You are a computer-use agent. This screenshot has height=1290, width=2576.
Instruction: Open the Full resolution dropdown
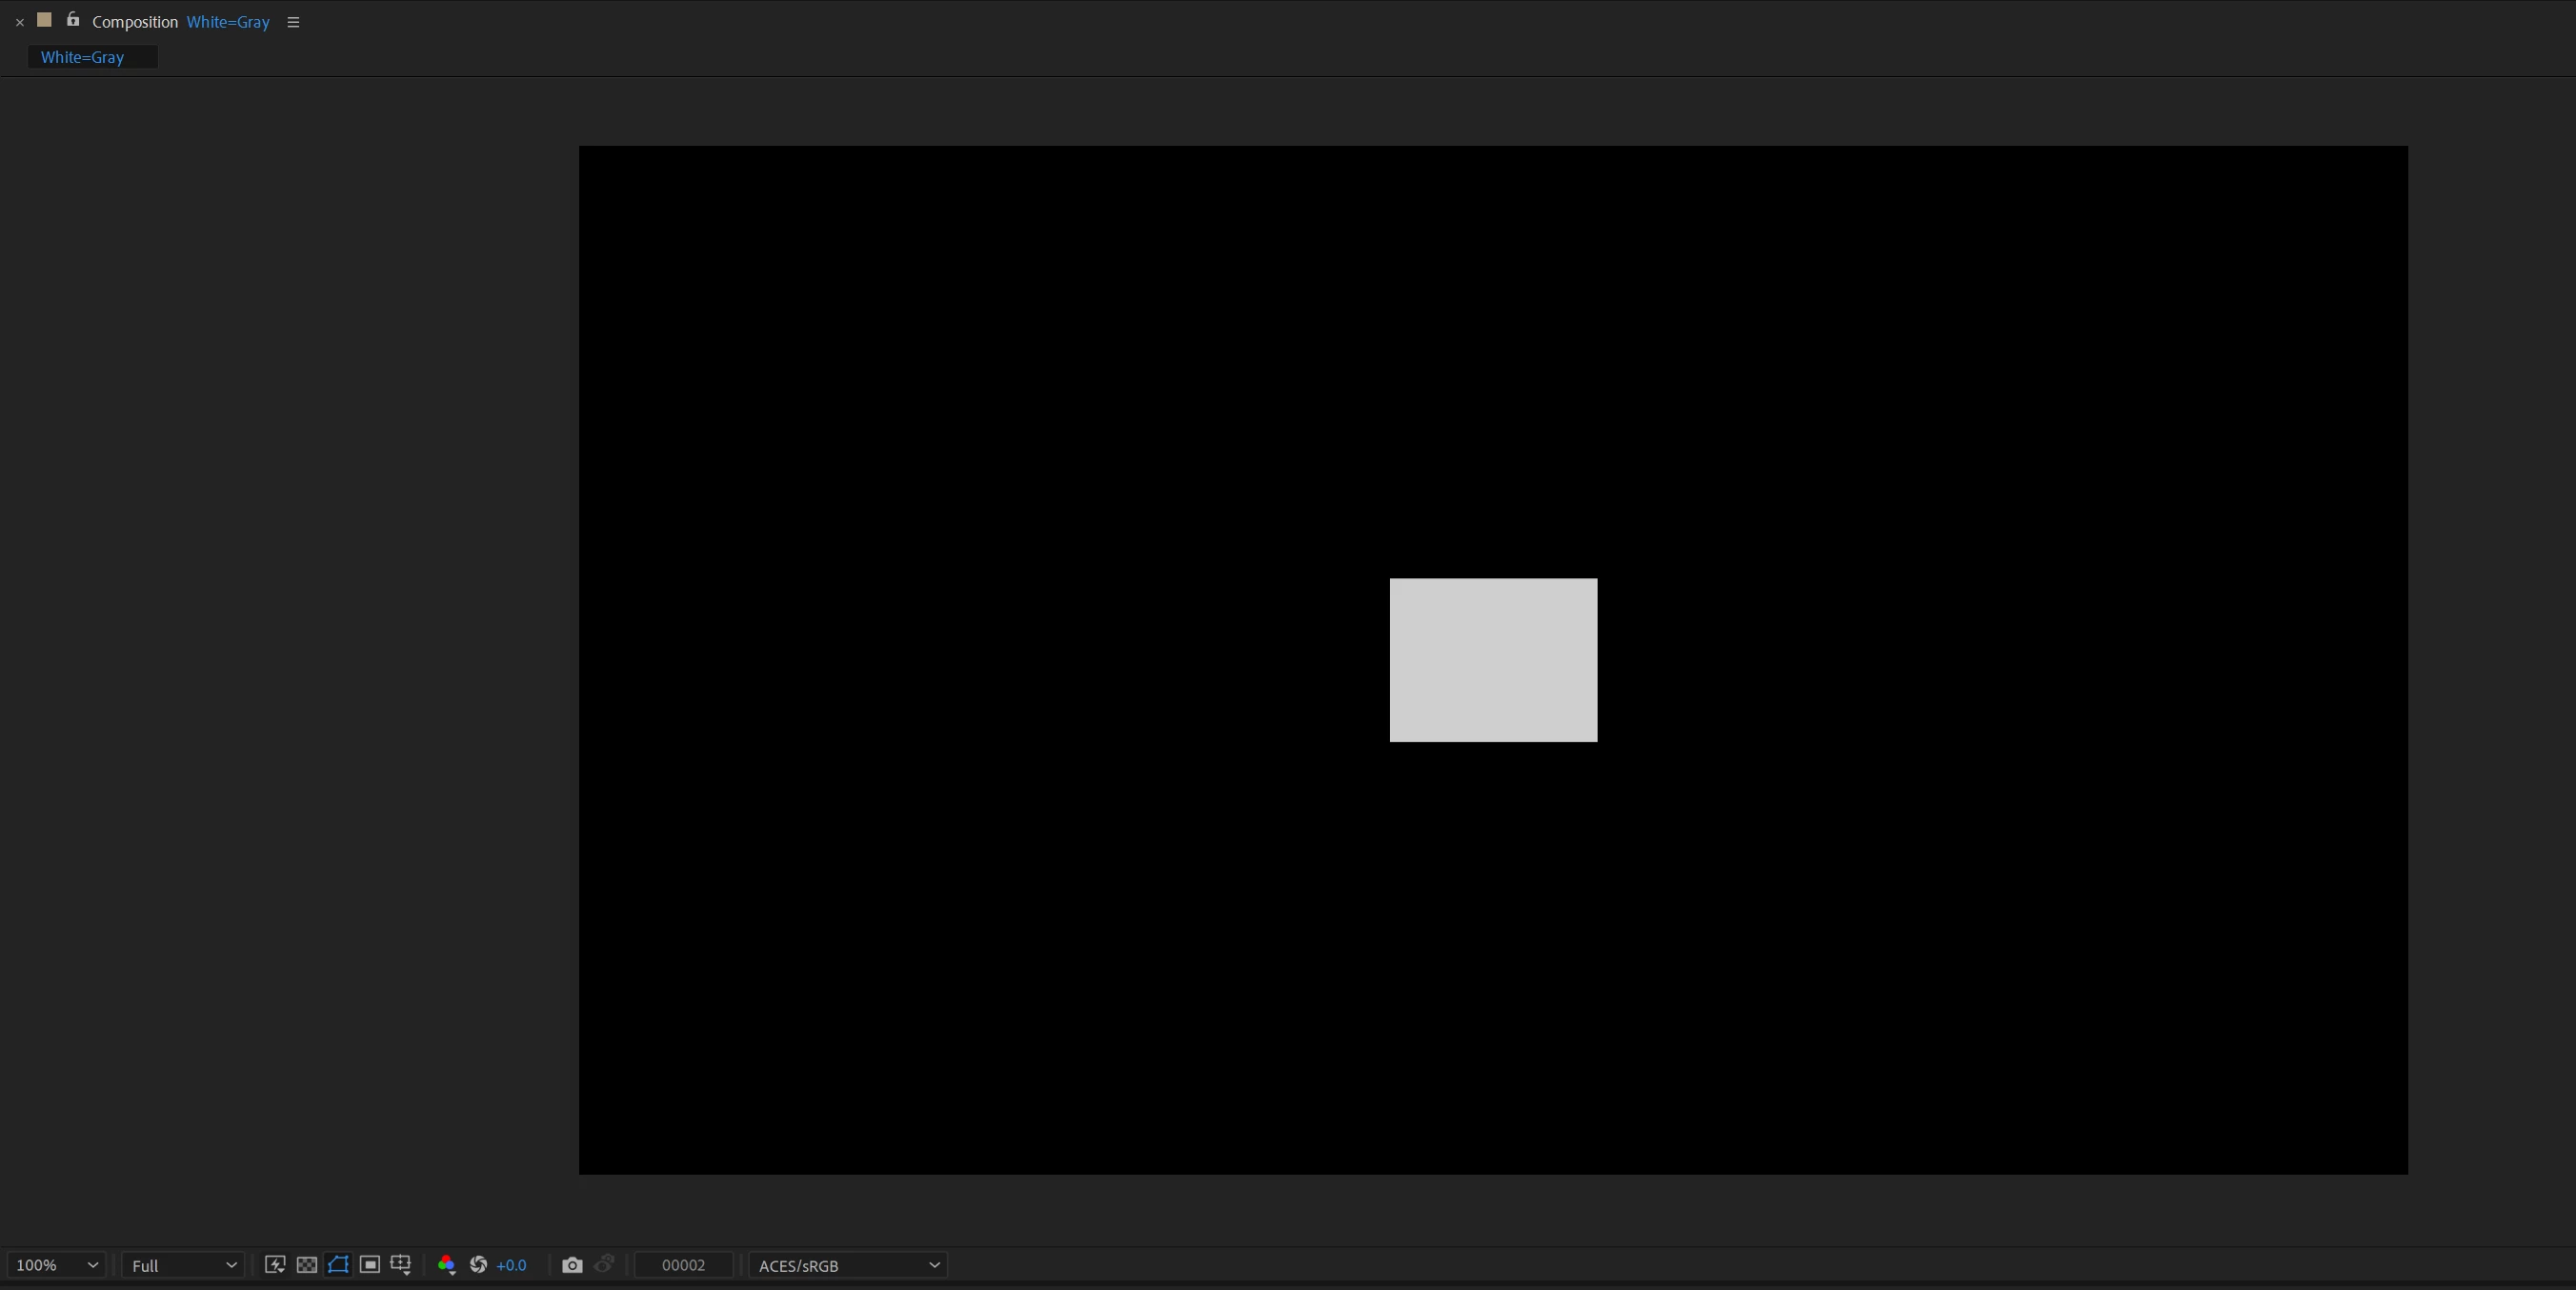[x=183, y=1265]
